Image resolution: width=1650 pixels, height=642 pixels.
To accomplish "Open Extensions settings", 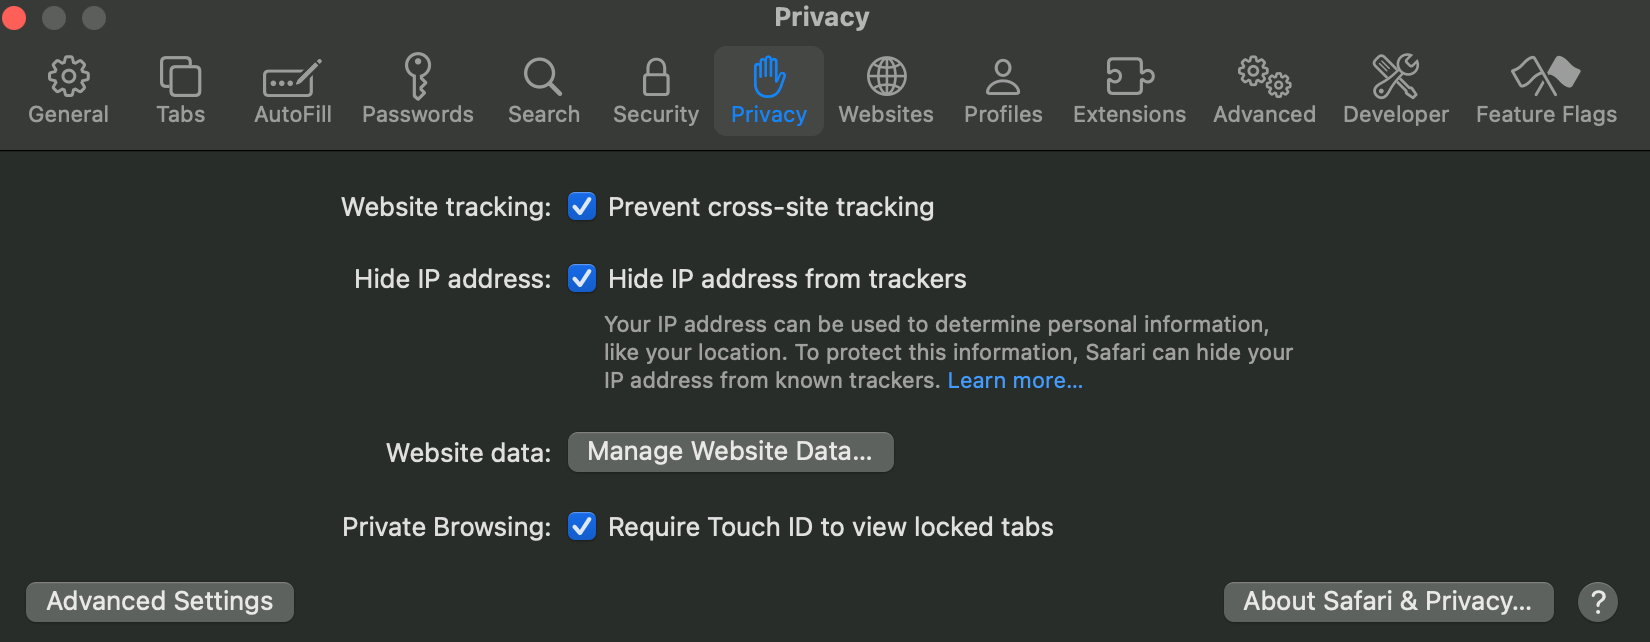I will (x=1128, y=90).
